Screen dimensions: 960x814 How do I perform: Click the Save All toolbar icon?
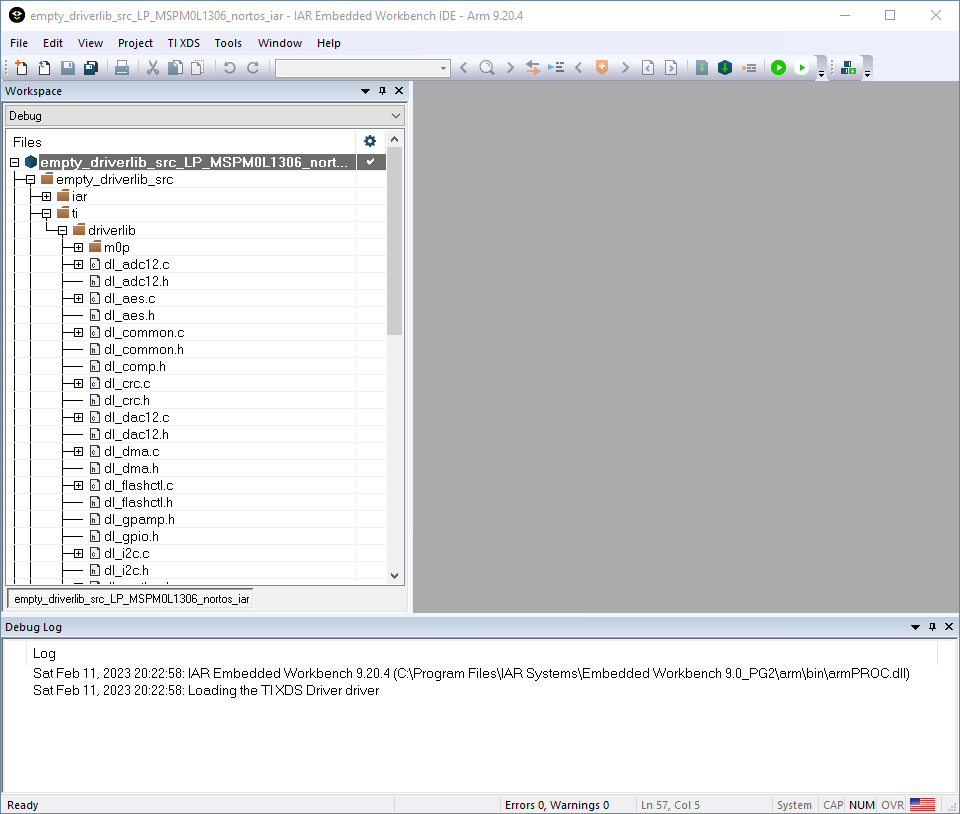pos(90,68)
